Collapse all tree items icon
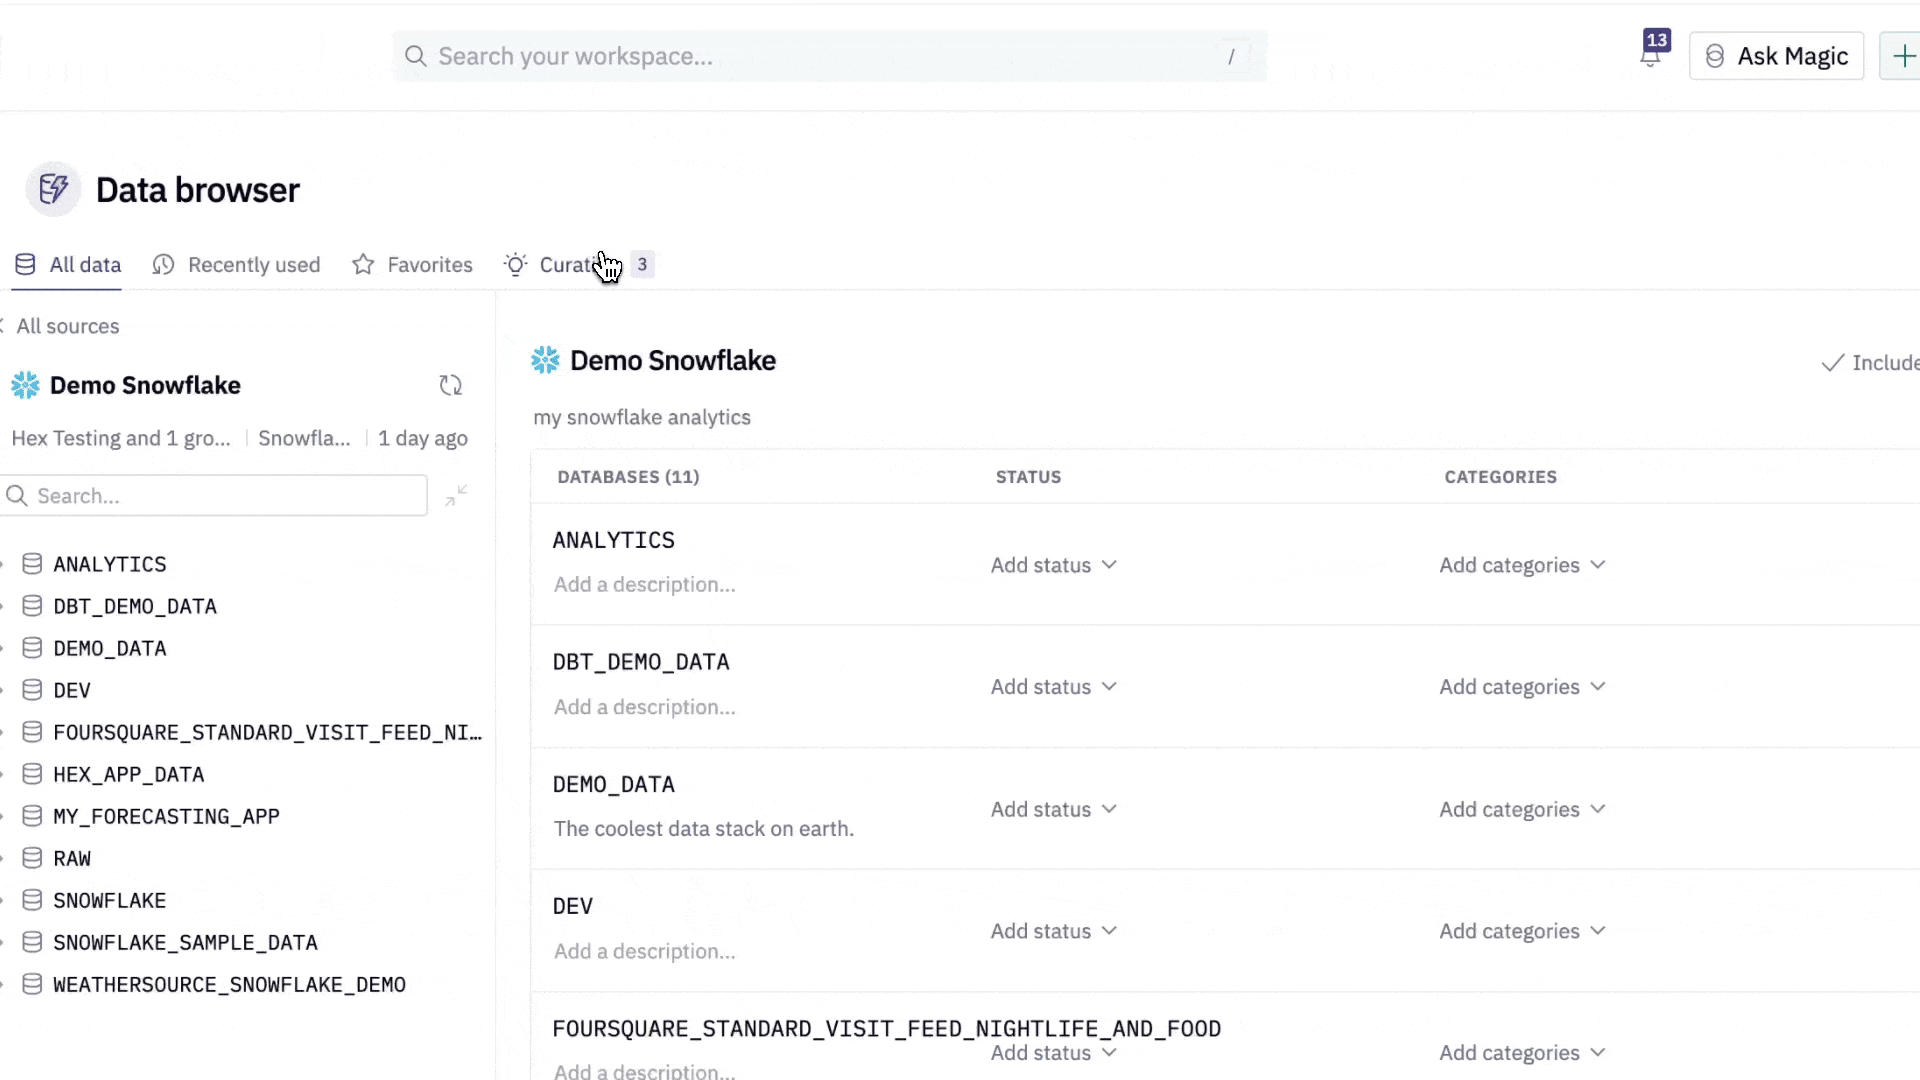 (x=456, y=496)
